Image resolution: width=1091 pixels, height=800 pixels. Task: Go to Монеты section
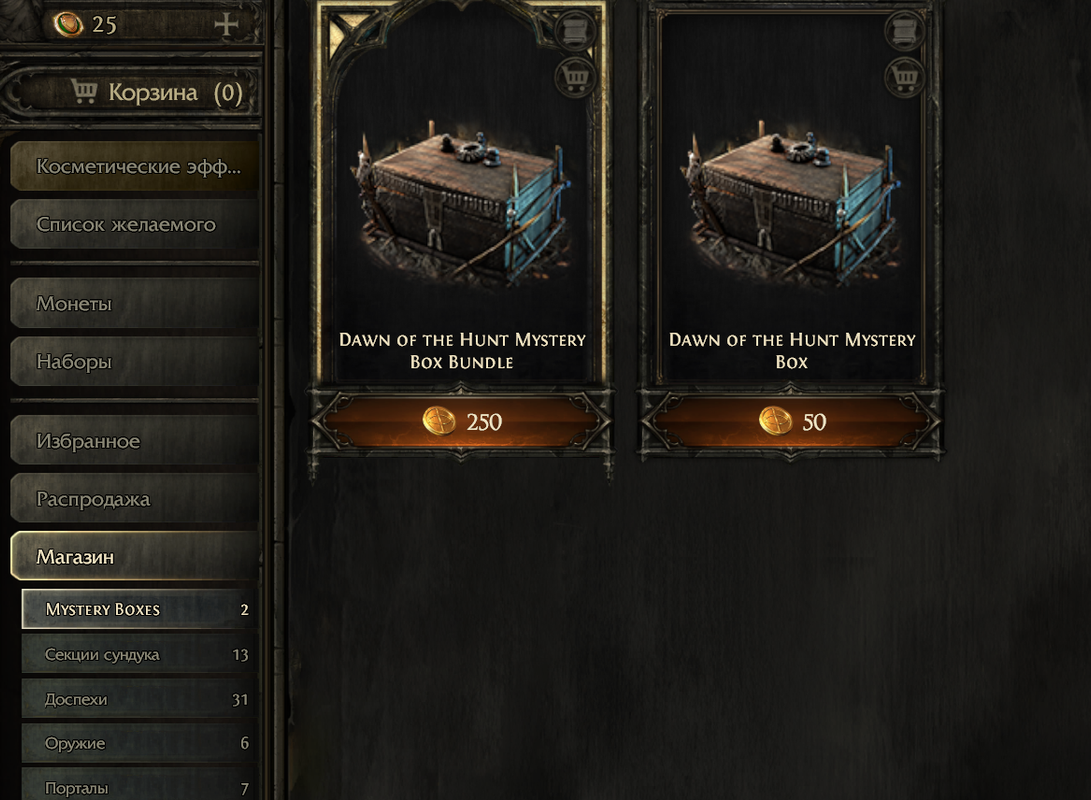coord(135,303)
